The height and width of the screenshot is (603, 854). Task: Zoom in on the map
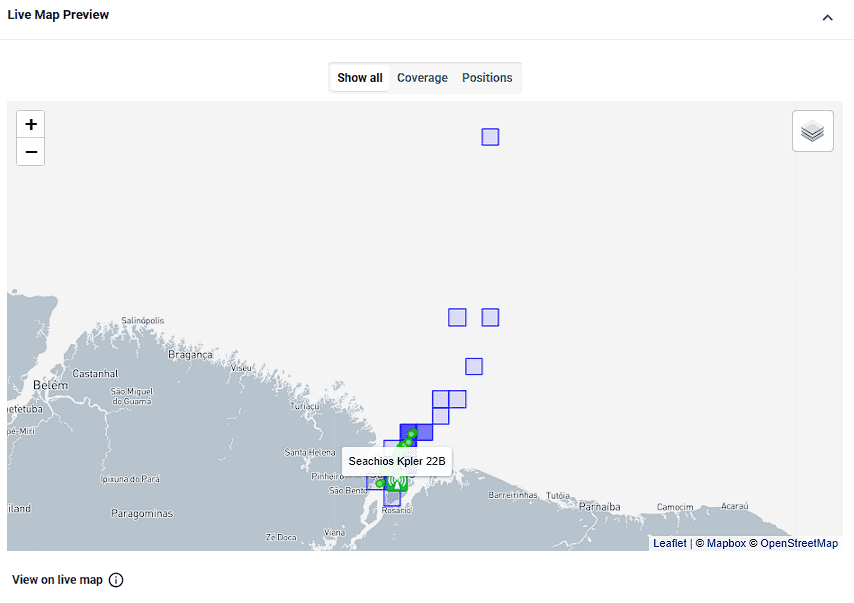tap(30, 124)
